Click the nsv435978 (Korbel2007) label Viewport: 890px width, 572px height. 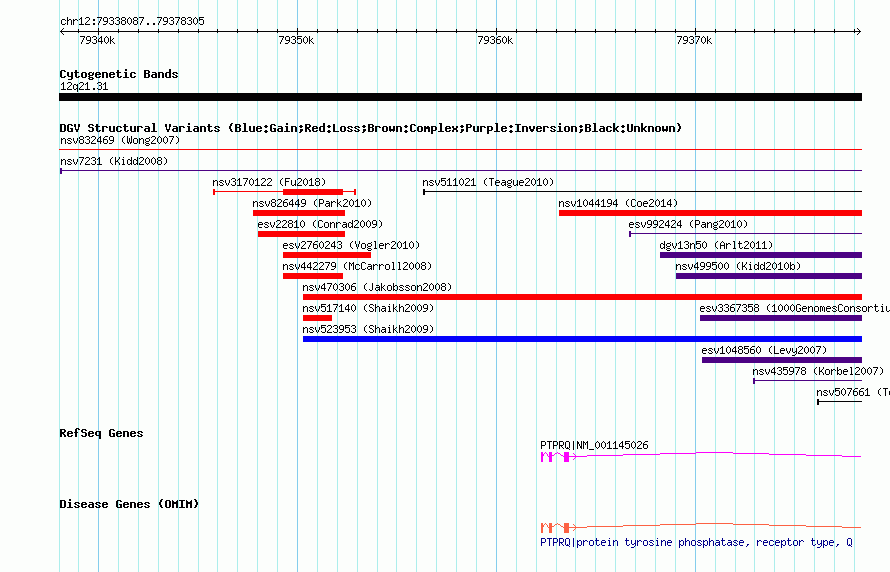[x=818, y=371]
